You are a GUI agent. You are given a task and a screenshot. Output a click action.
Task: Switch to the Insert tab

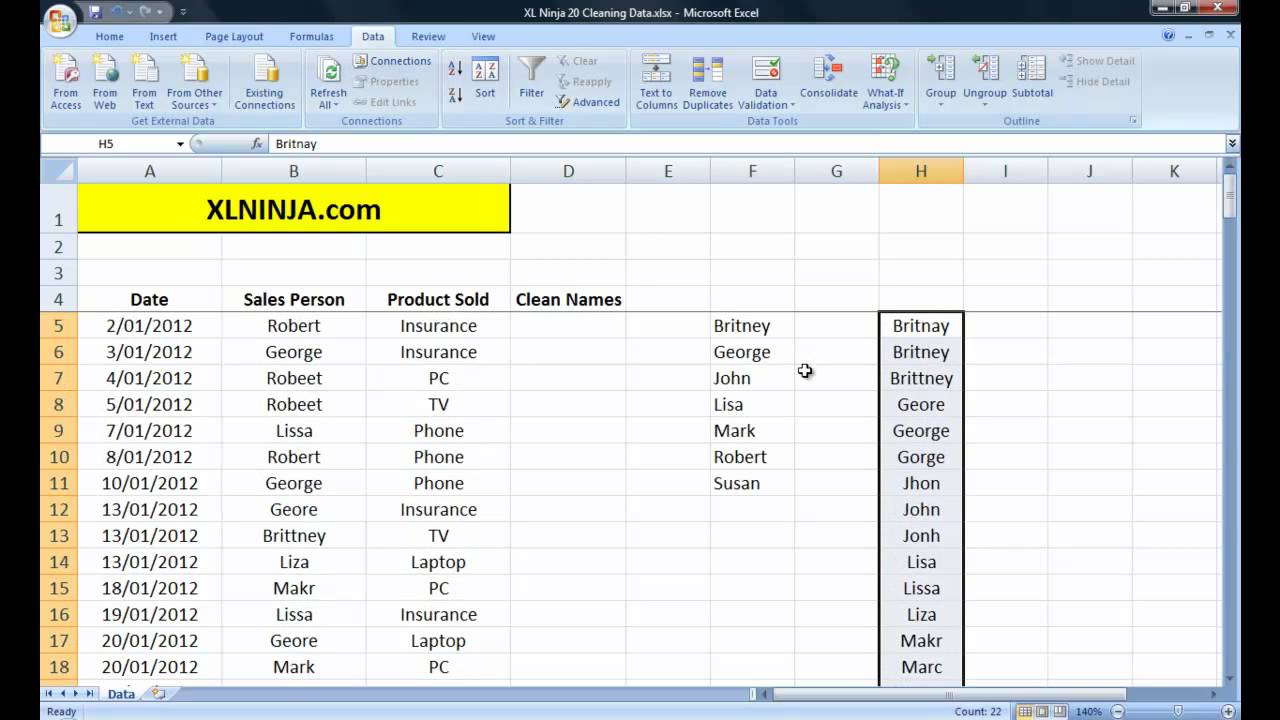click(x=163, y=37)
